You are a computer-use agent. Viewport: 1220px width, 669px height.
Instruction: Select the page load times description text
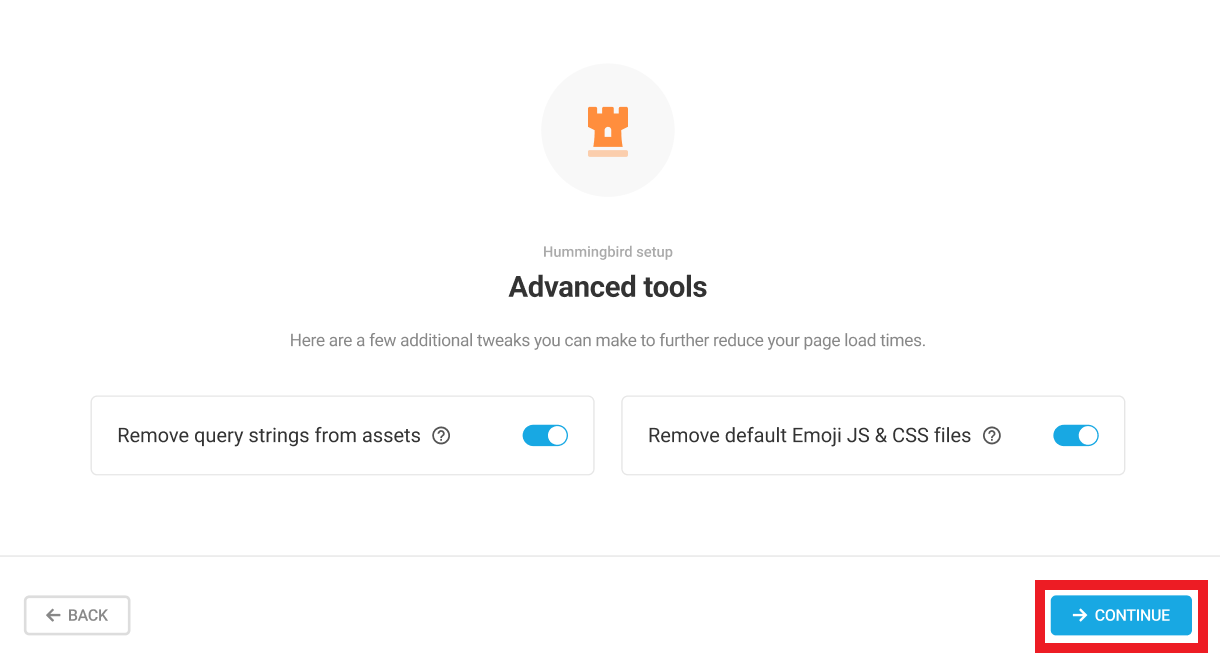tap(608, 340)
